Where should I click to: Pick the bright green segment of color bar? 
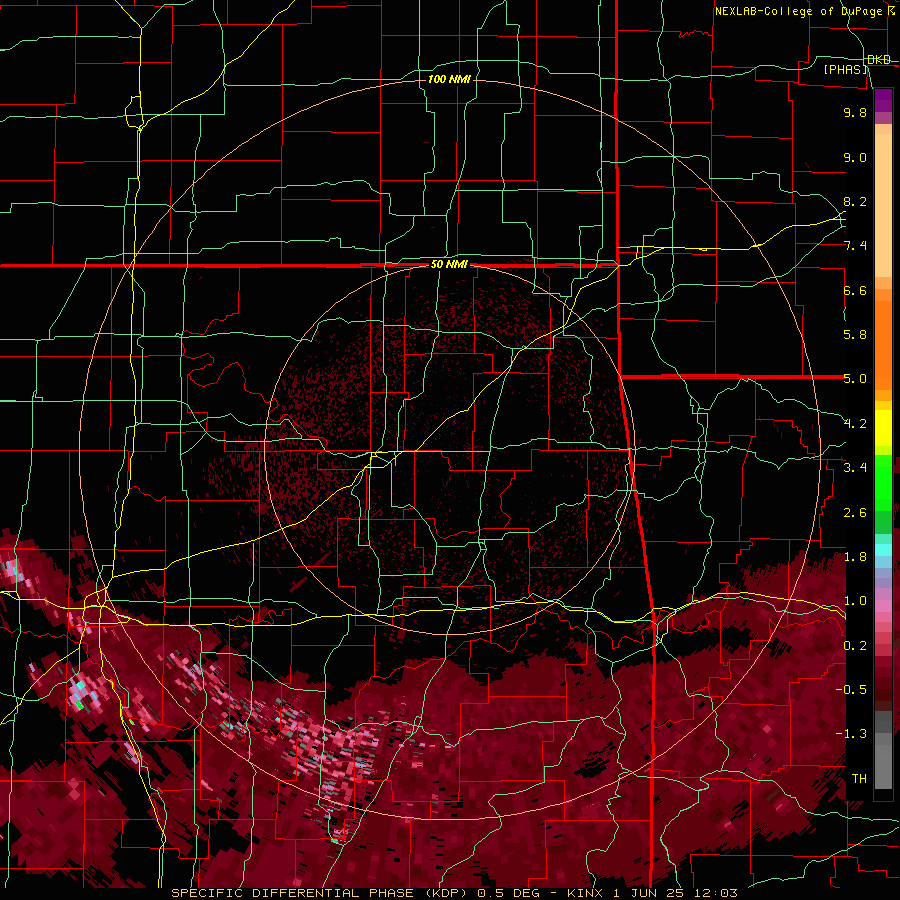coord(883,483)
